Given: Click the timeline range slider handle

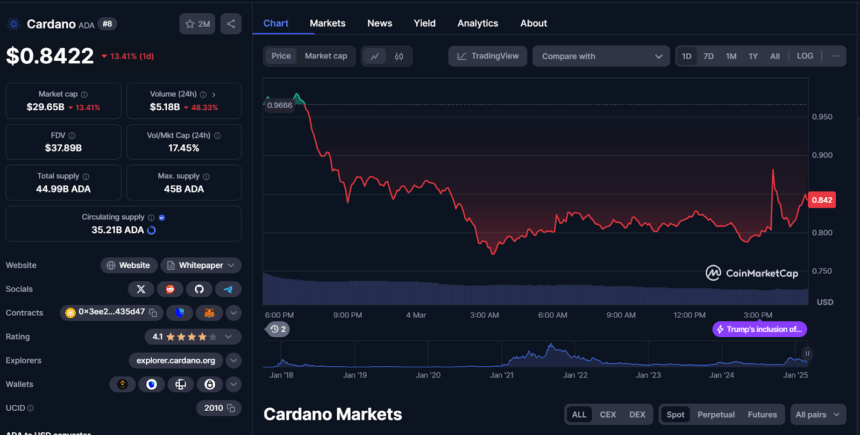Looking at the screenshot, I should [807, 353].
